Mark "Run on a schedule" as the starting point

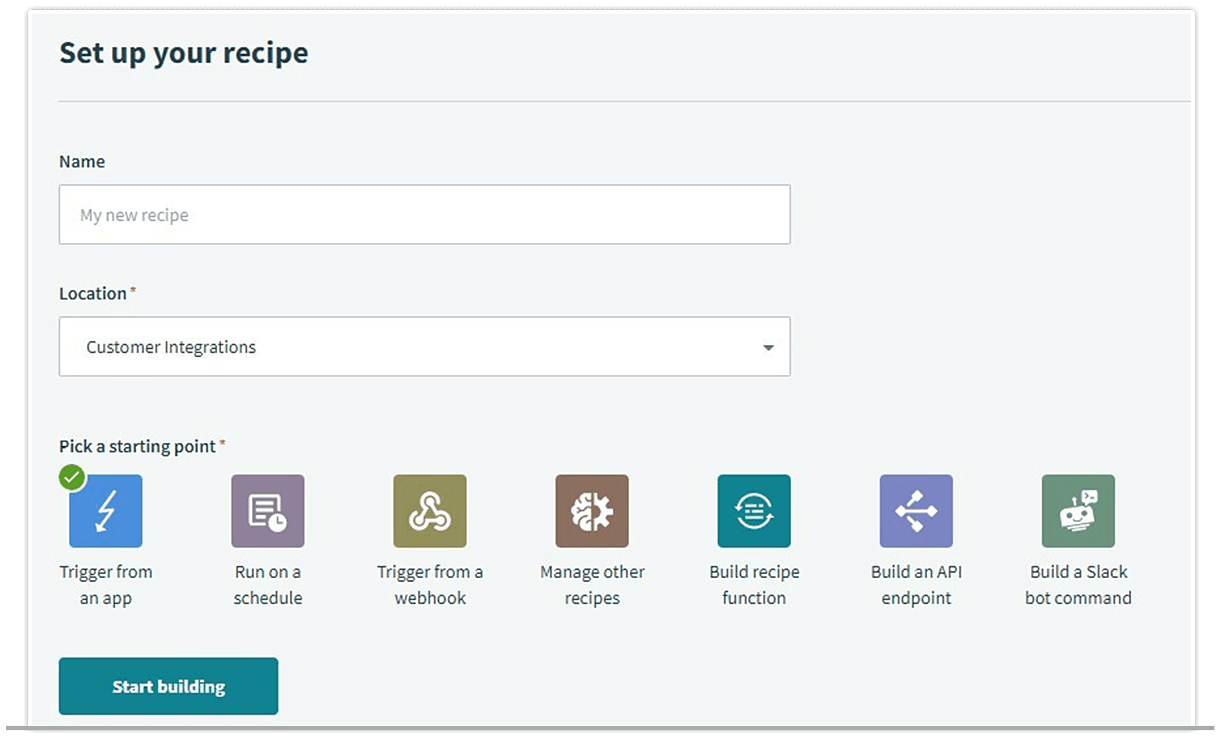pyautogui.click(x=267, y=510)
